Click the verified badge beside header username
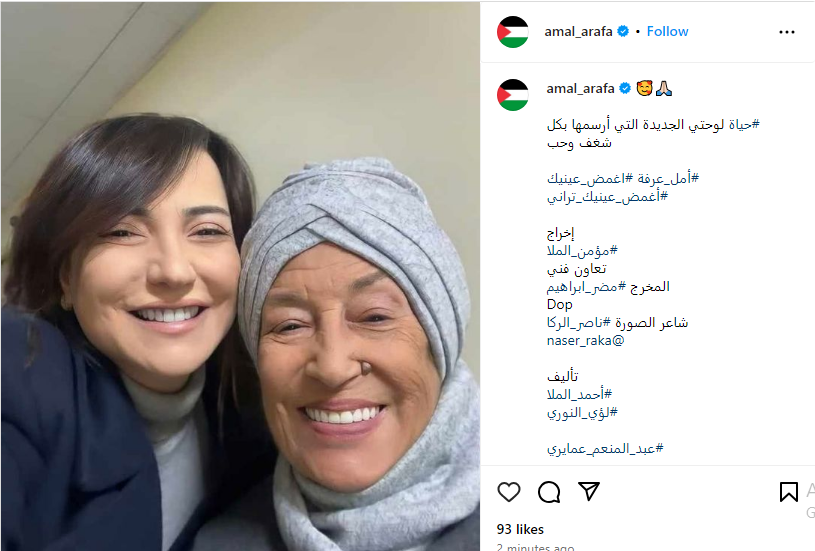Image resolution: width=815 pixels, height=551 pixels. tap(623, 32)
